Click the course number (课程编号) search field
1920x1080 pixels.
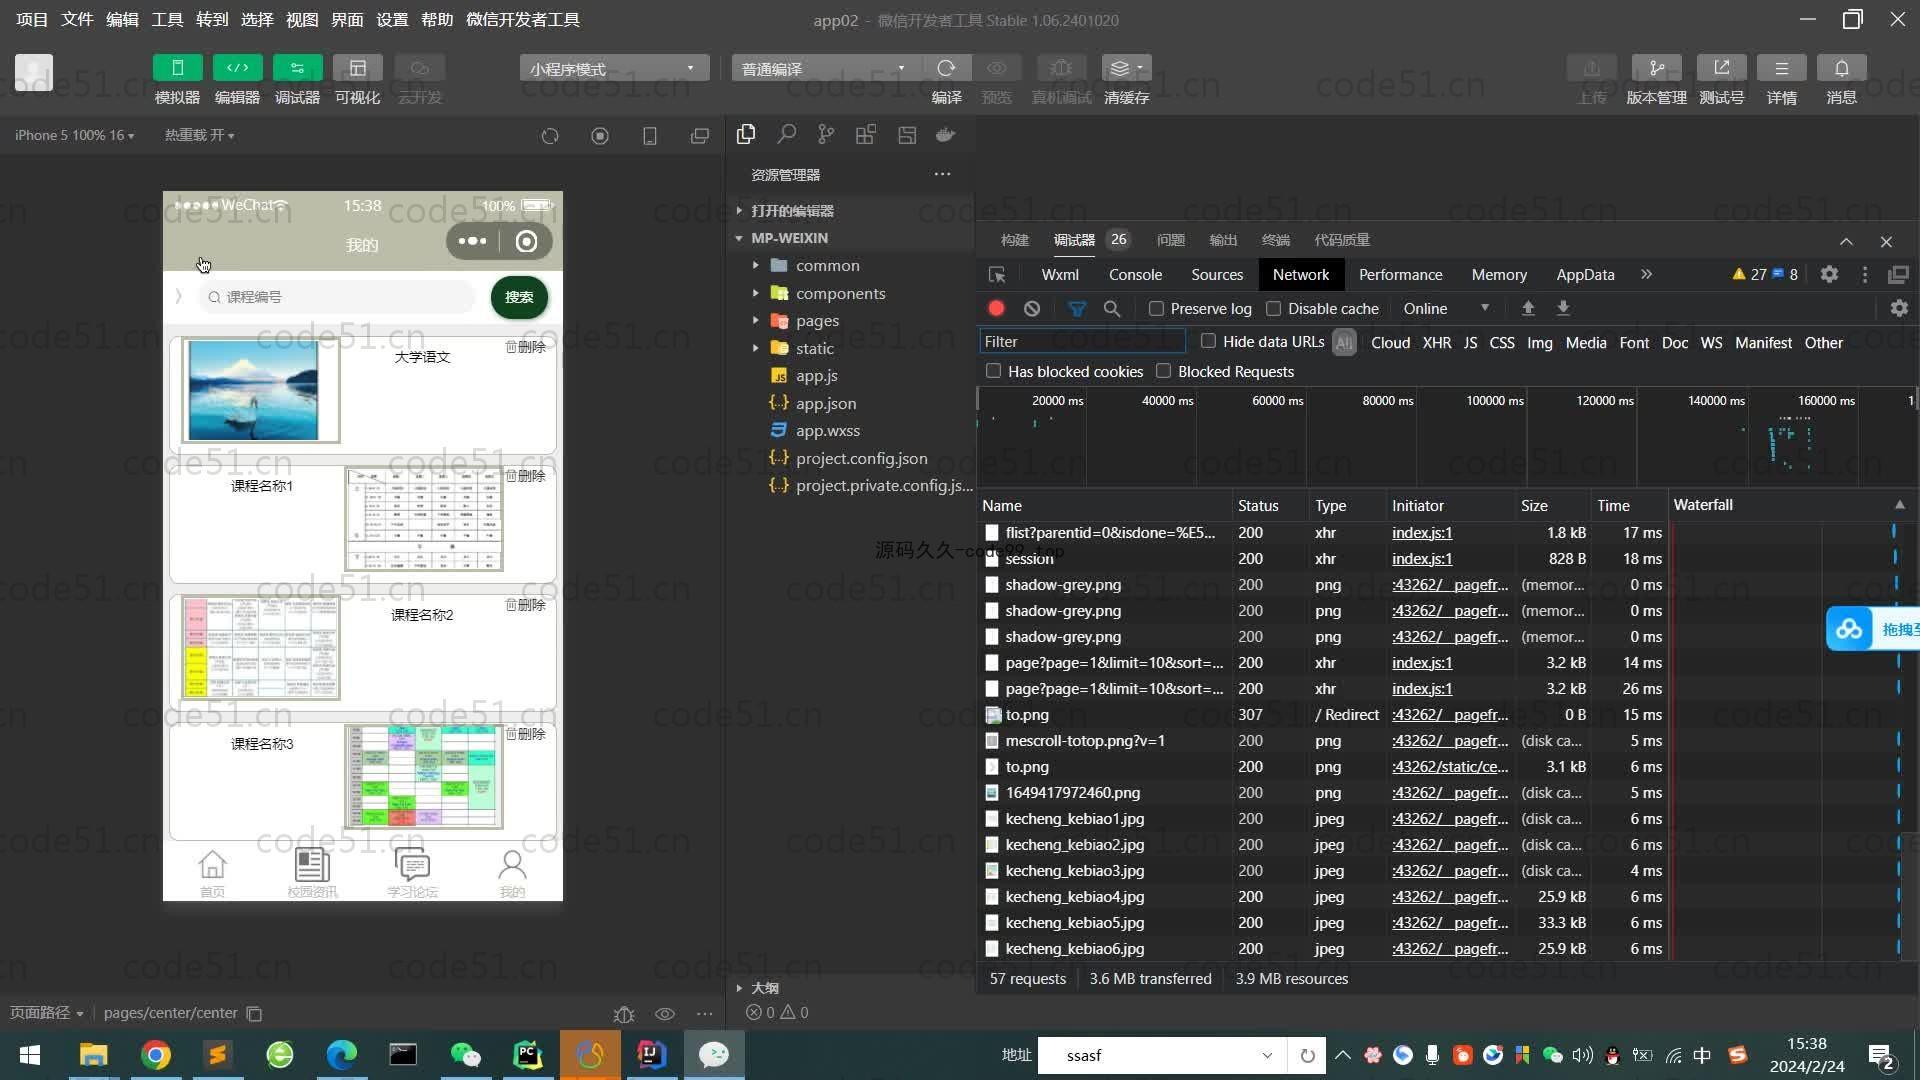click(x=337, y=297)
